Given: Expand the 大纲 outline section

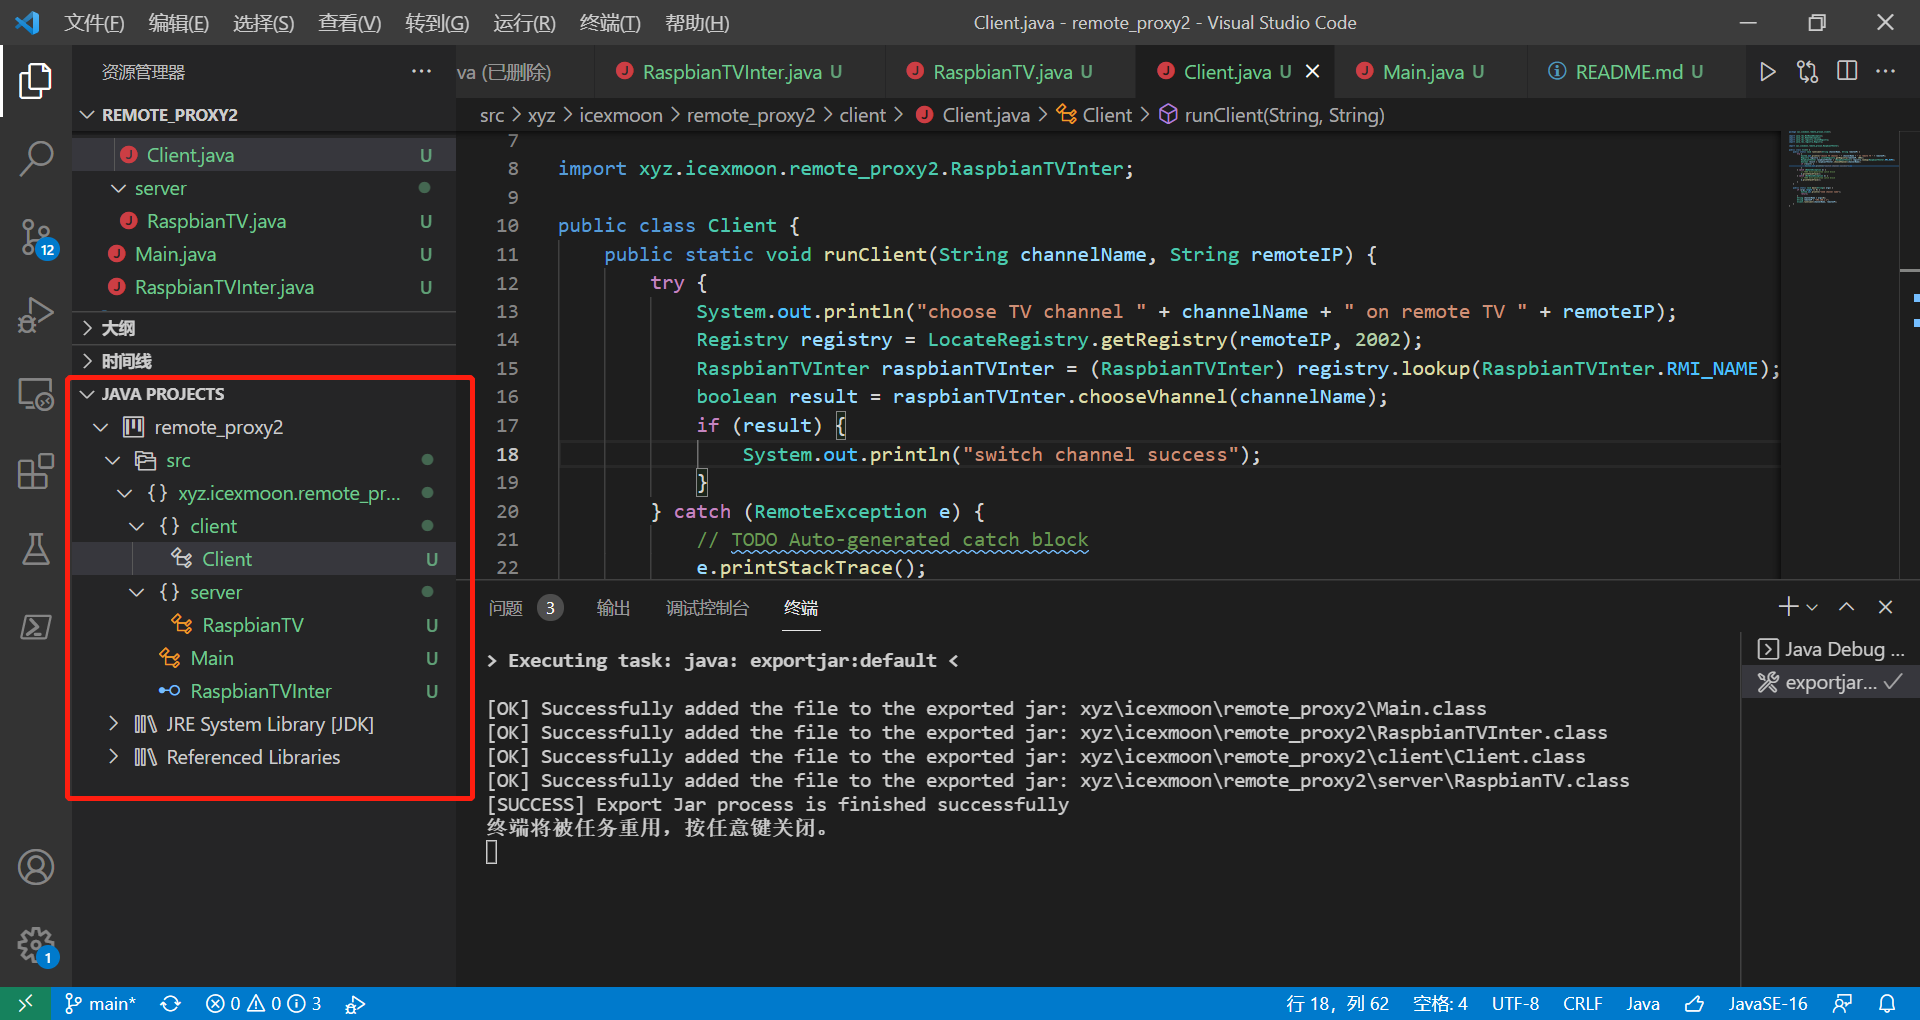Looking at the screenshot, I should click(88, 328).
